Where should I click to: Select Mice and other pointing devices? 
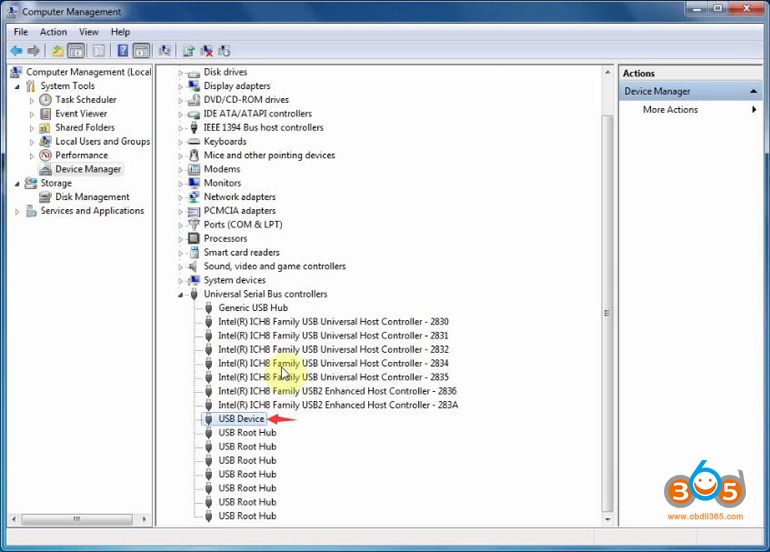tap(269, 155)
